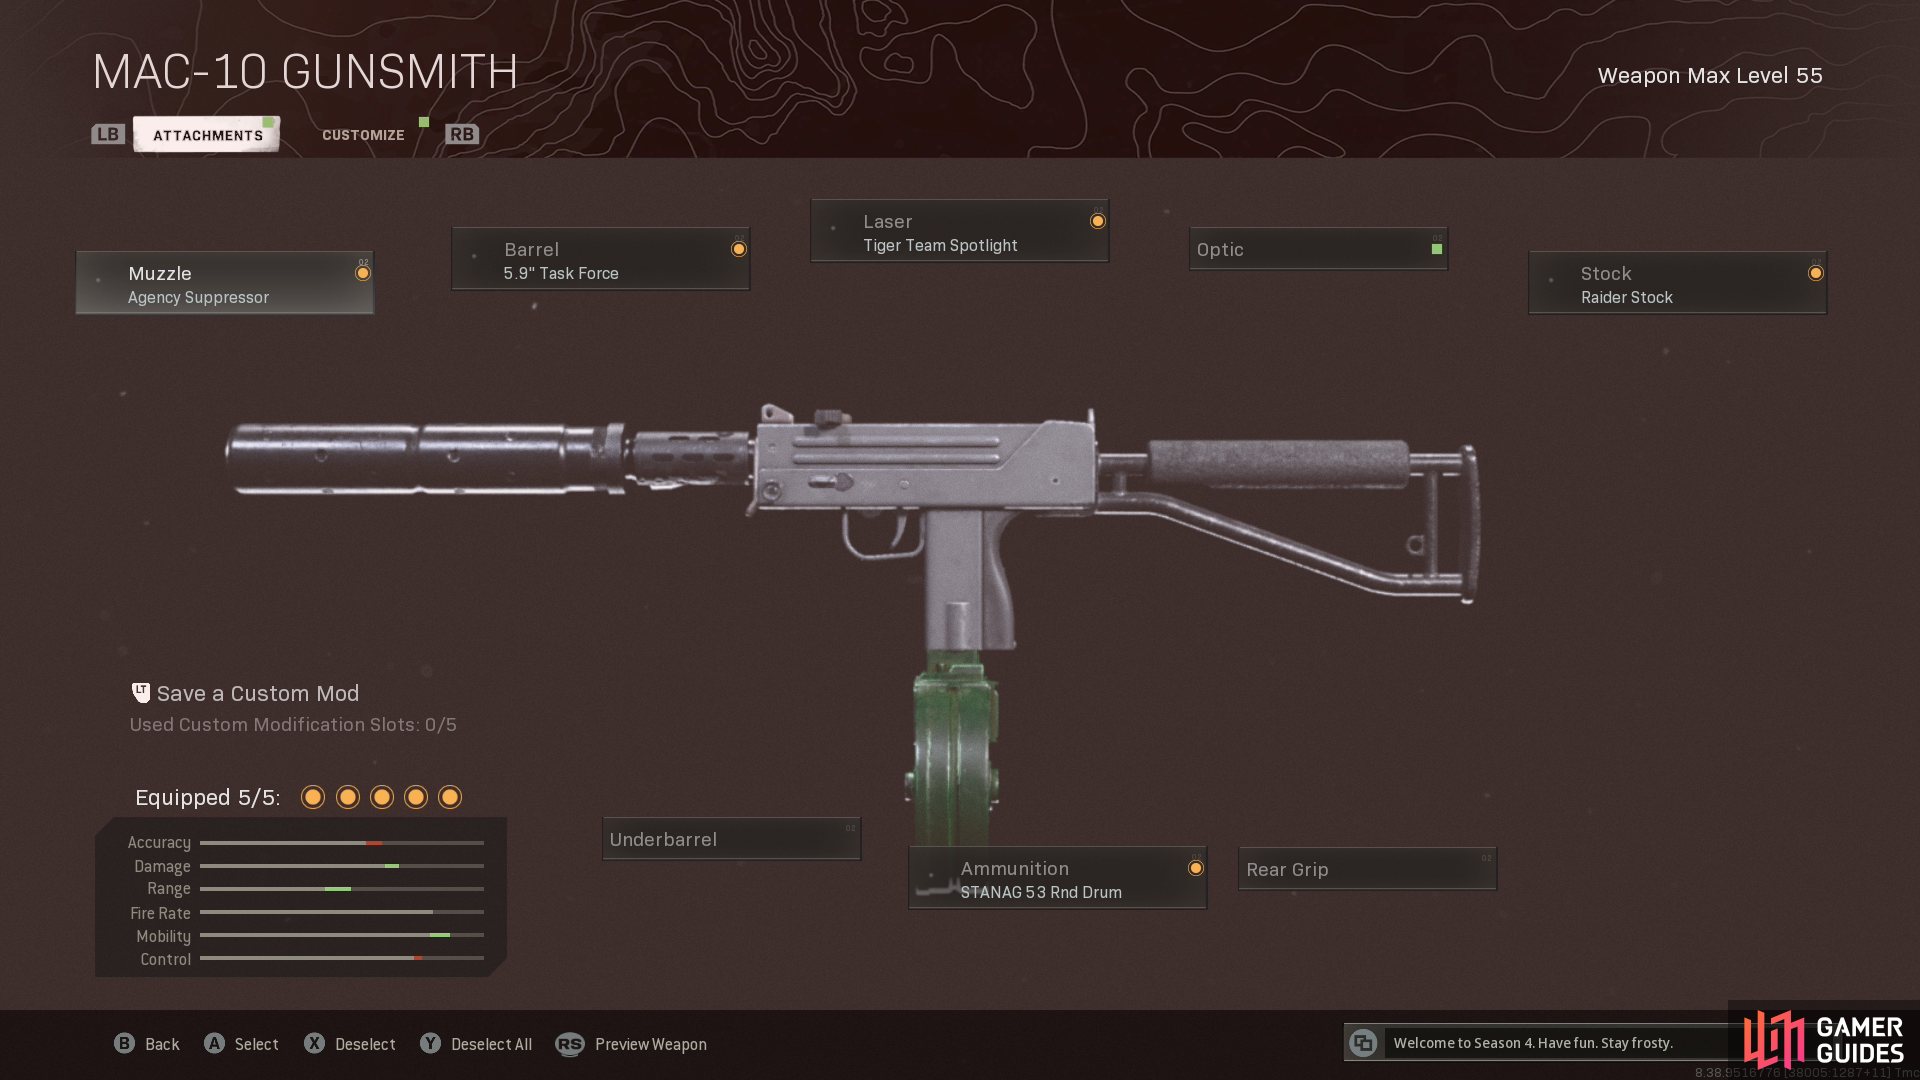The width and height of the screenshot is (1920, 1080).
Task: Open the Rear Grip attachment slot
Action: (x=1367, y=869)
